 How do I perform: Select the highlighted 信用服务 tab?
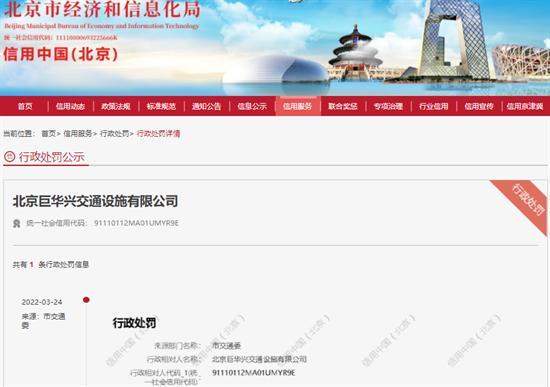click(x=297, y=106)
